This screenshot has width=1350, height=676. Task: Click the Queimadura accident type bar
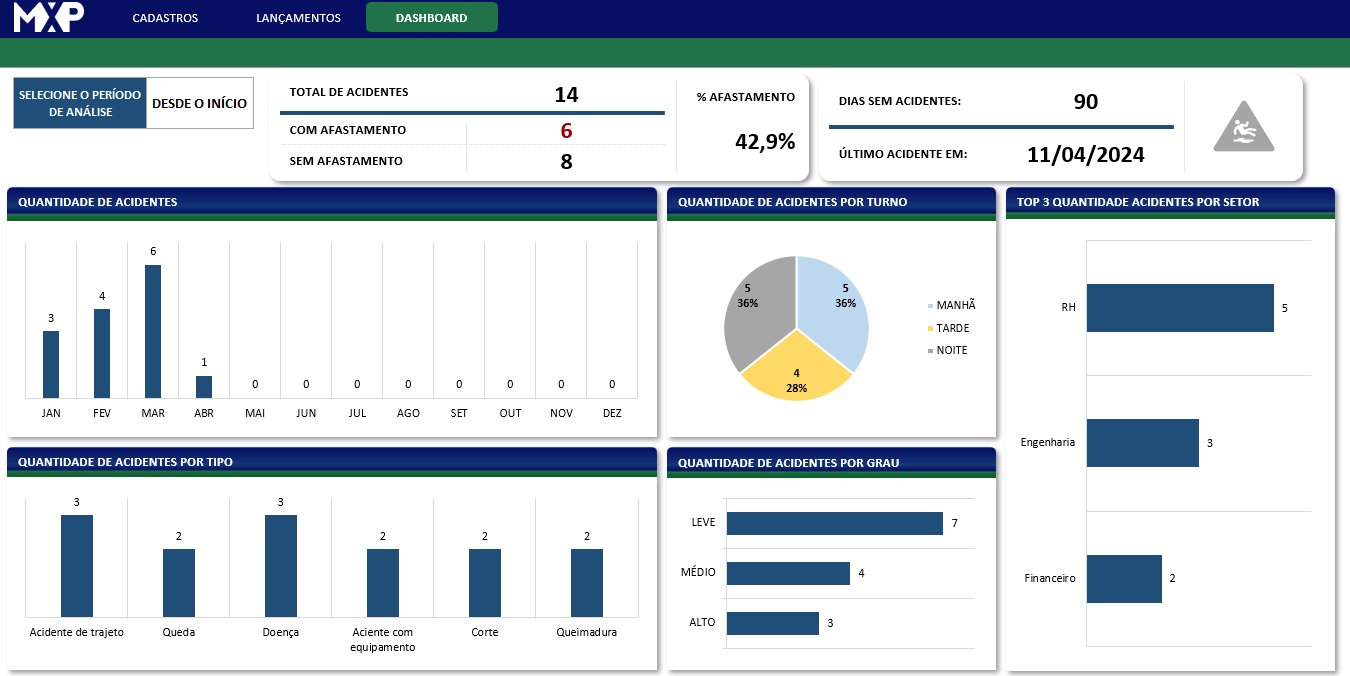(x=587, y=582)
